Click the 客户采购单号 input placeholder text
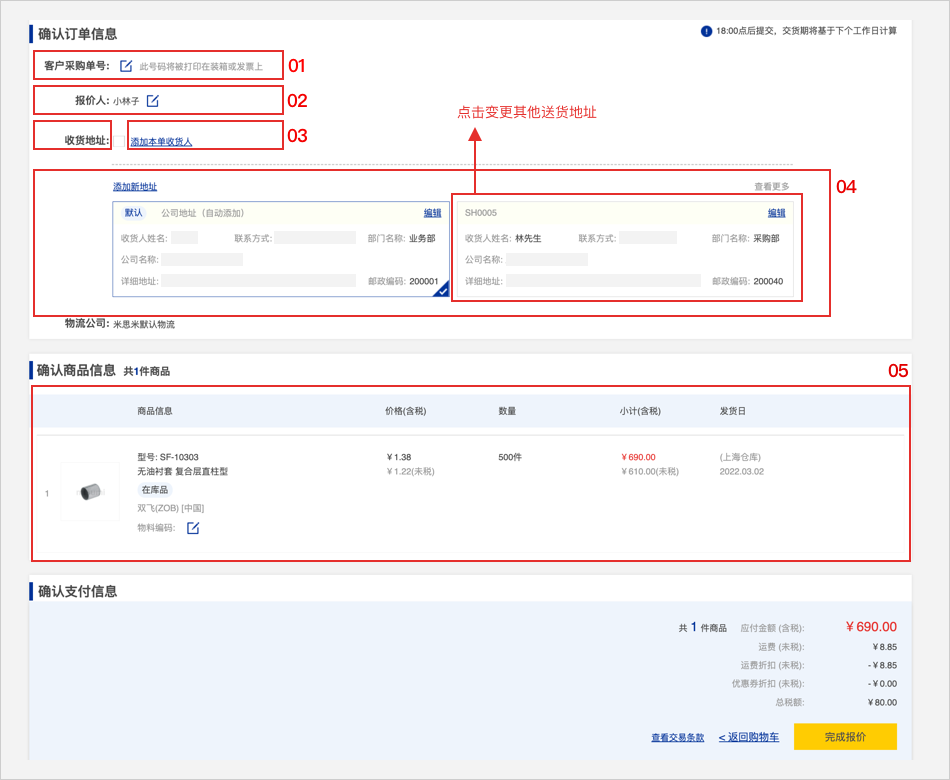Viewport: 950px width, 780px height. point(201,67)
